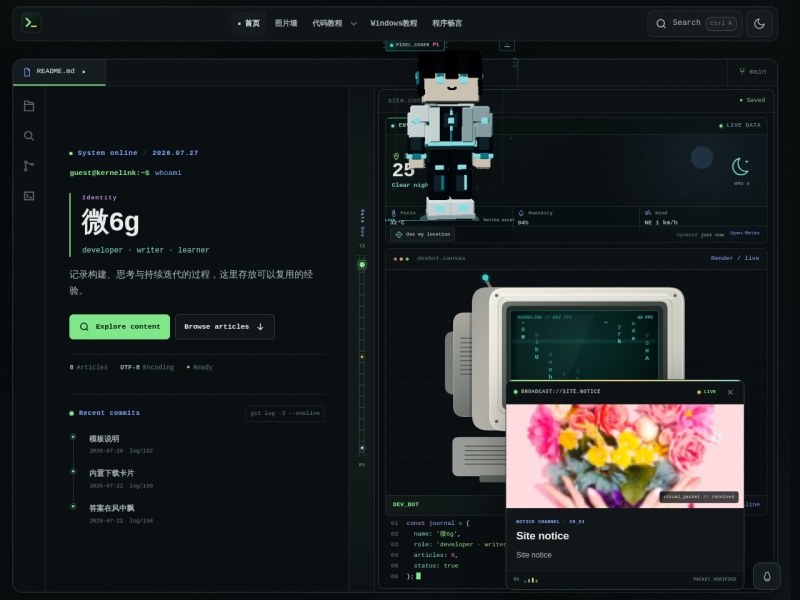This screenshot has height=600, width=800.
Task: Click the PACKET_VERIFIED footer text
Action: pos(714,580)
